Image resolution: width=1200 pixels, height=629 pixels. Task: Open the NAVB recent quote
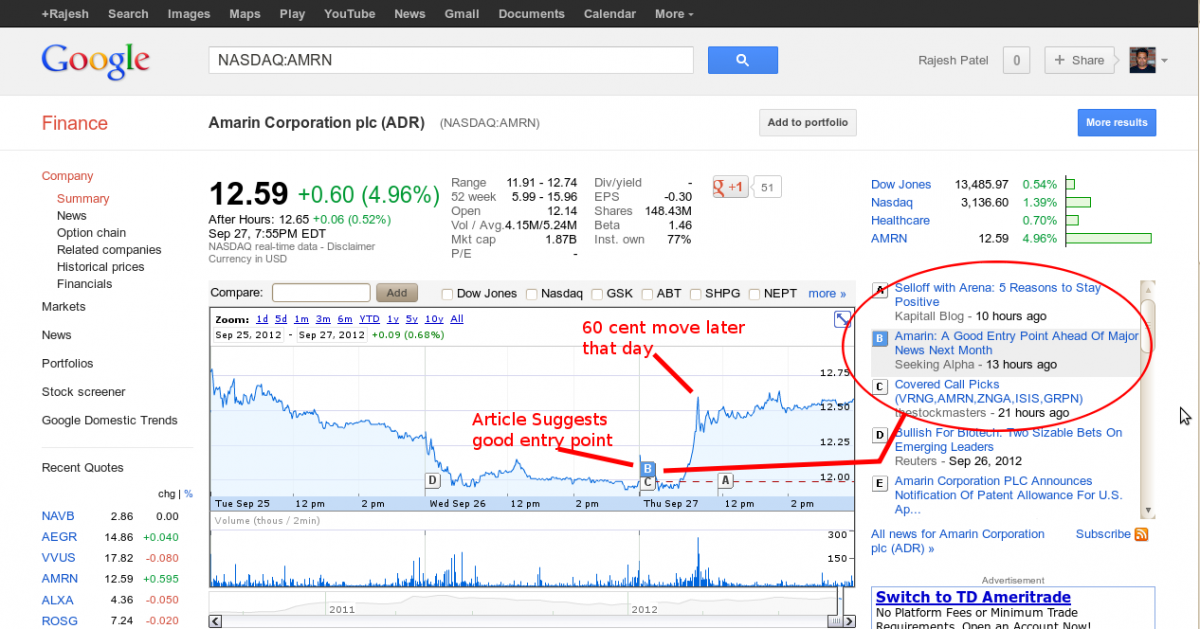click(58, 516)
